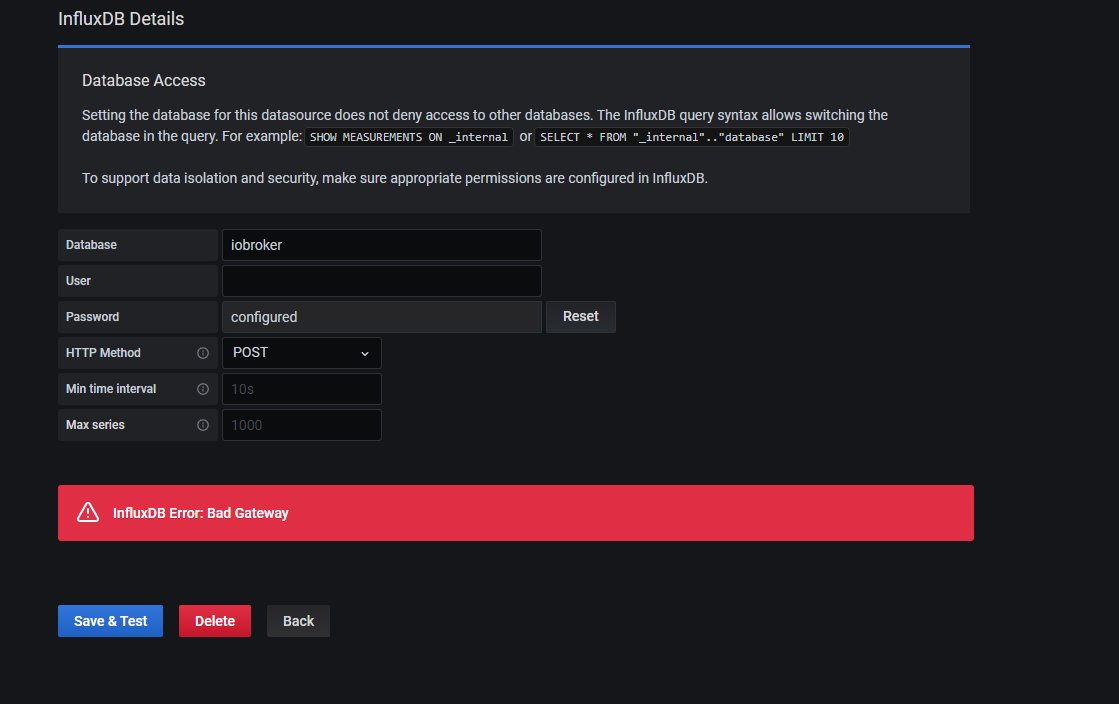1119x704 pixels.
Task: Click the HTTP Method info icon
Action: [x=203, y=353]
